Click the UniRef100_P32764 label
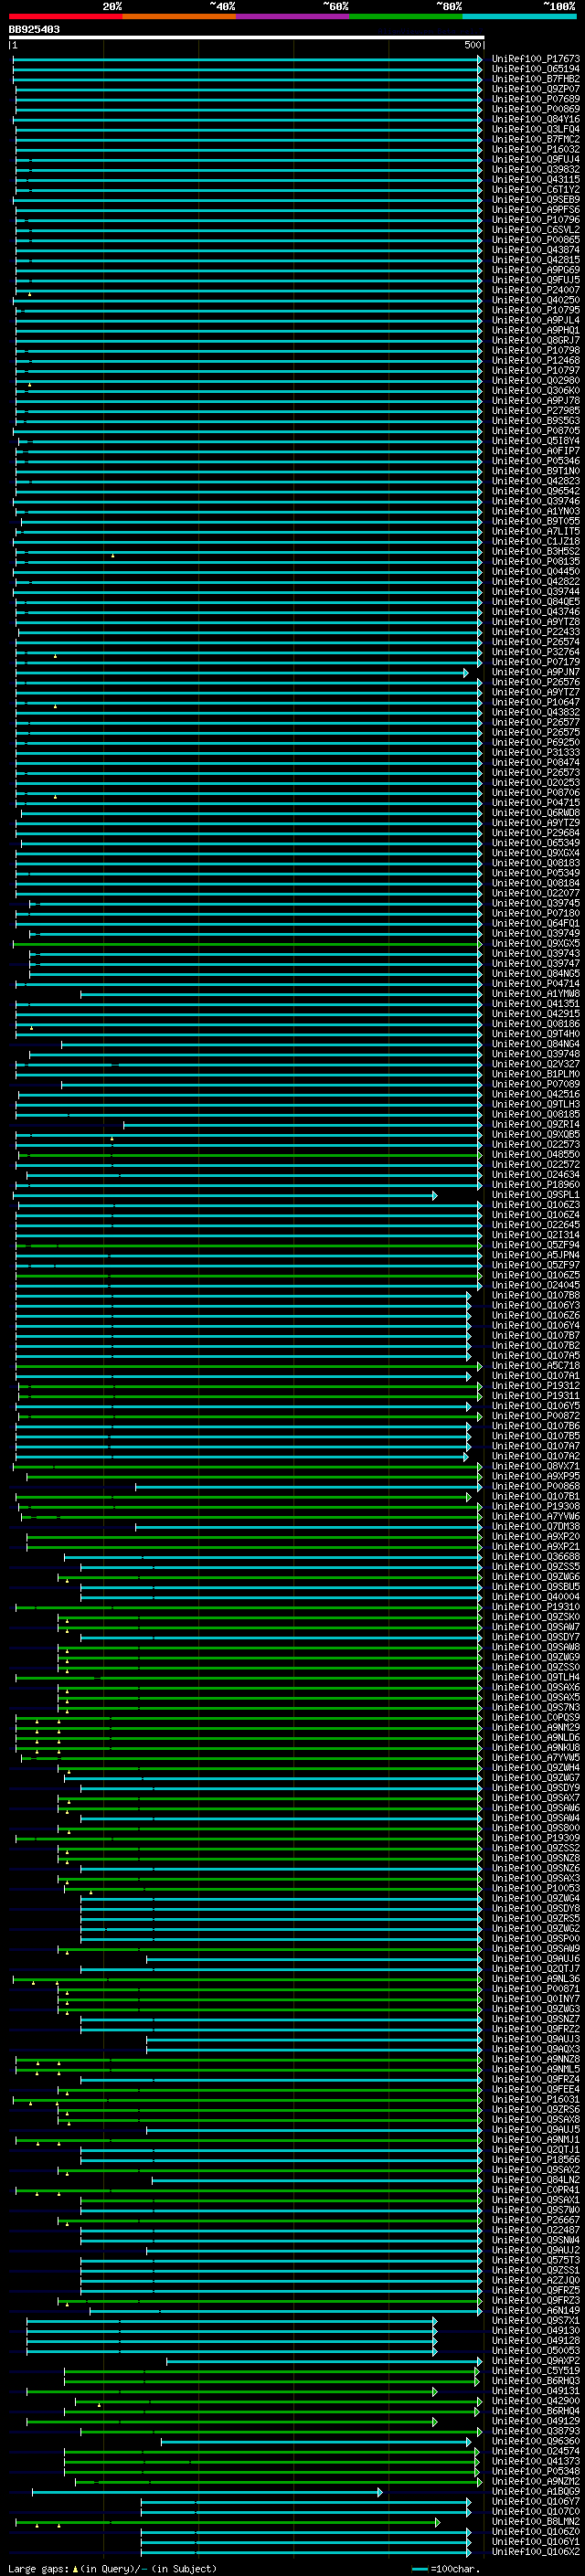This screenshot has height=2576, width=585. [x=535, y=652]
